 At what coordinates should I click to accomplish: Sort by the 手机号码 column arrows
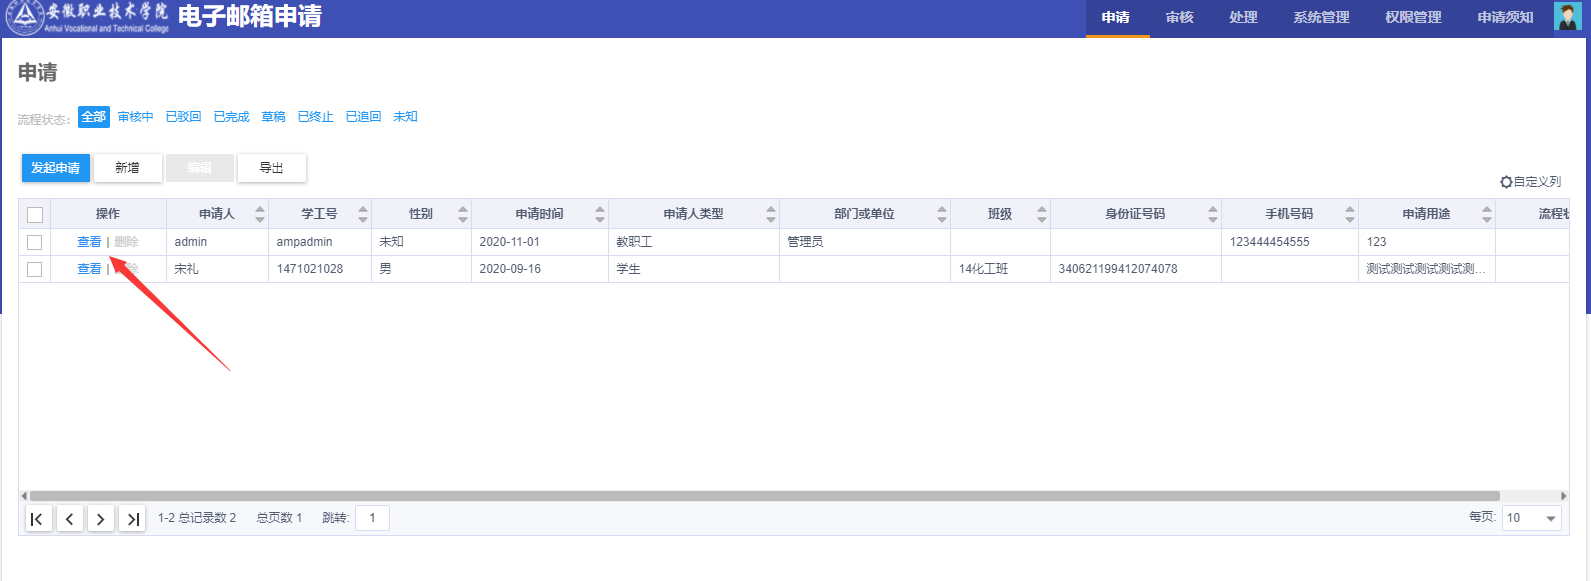1350,214
